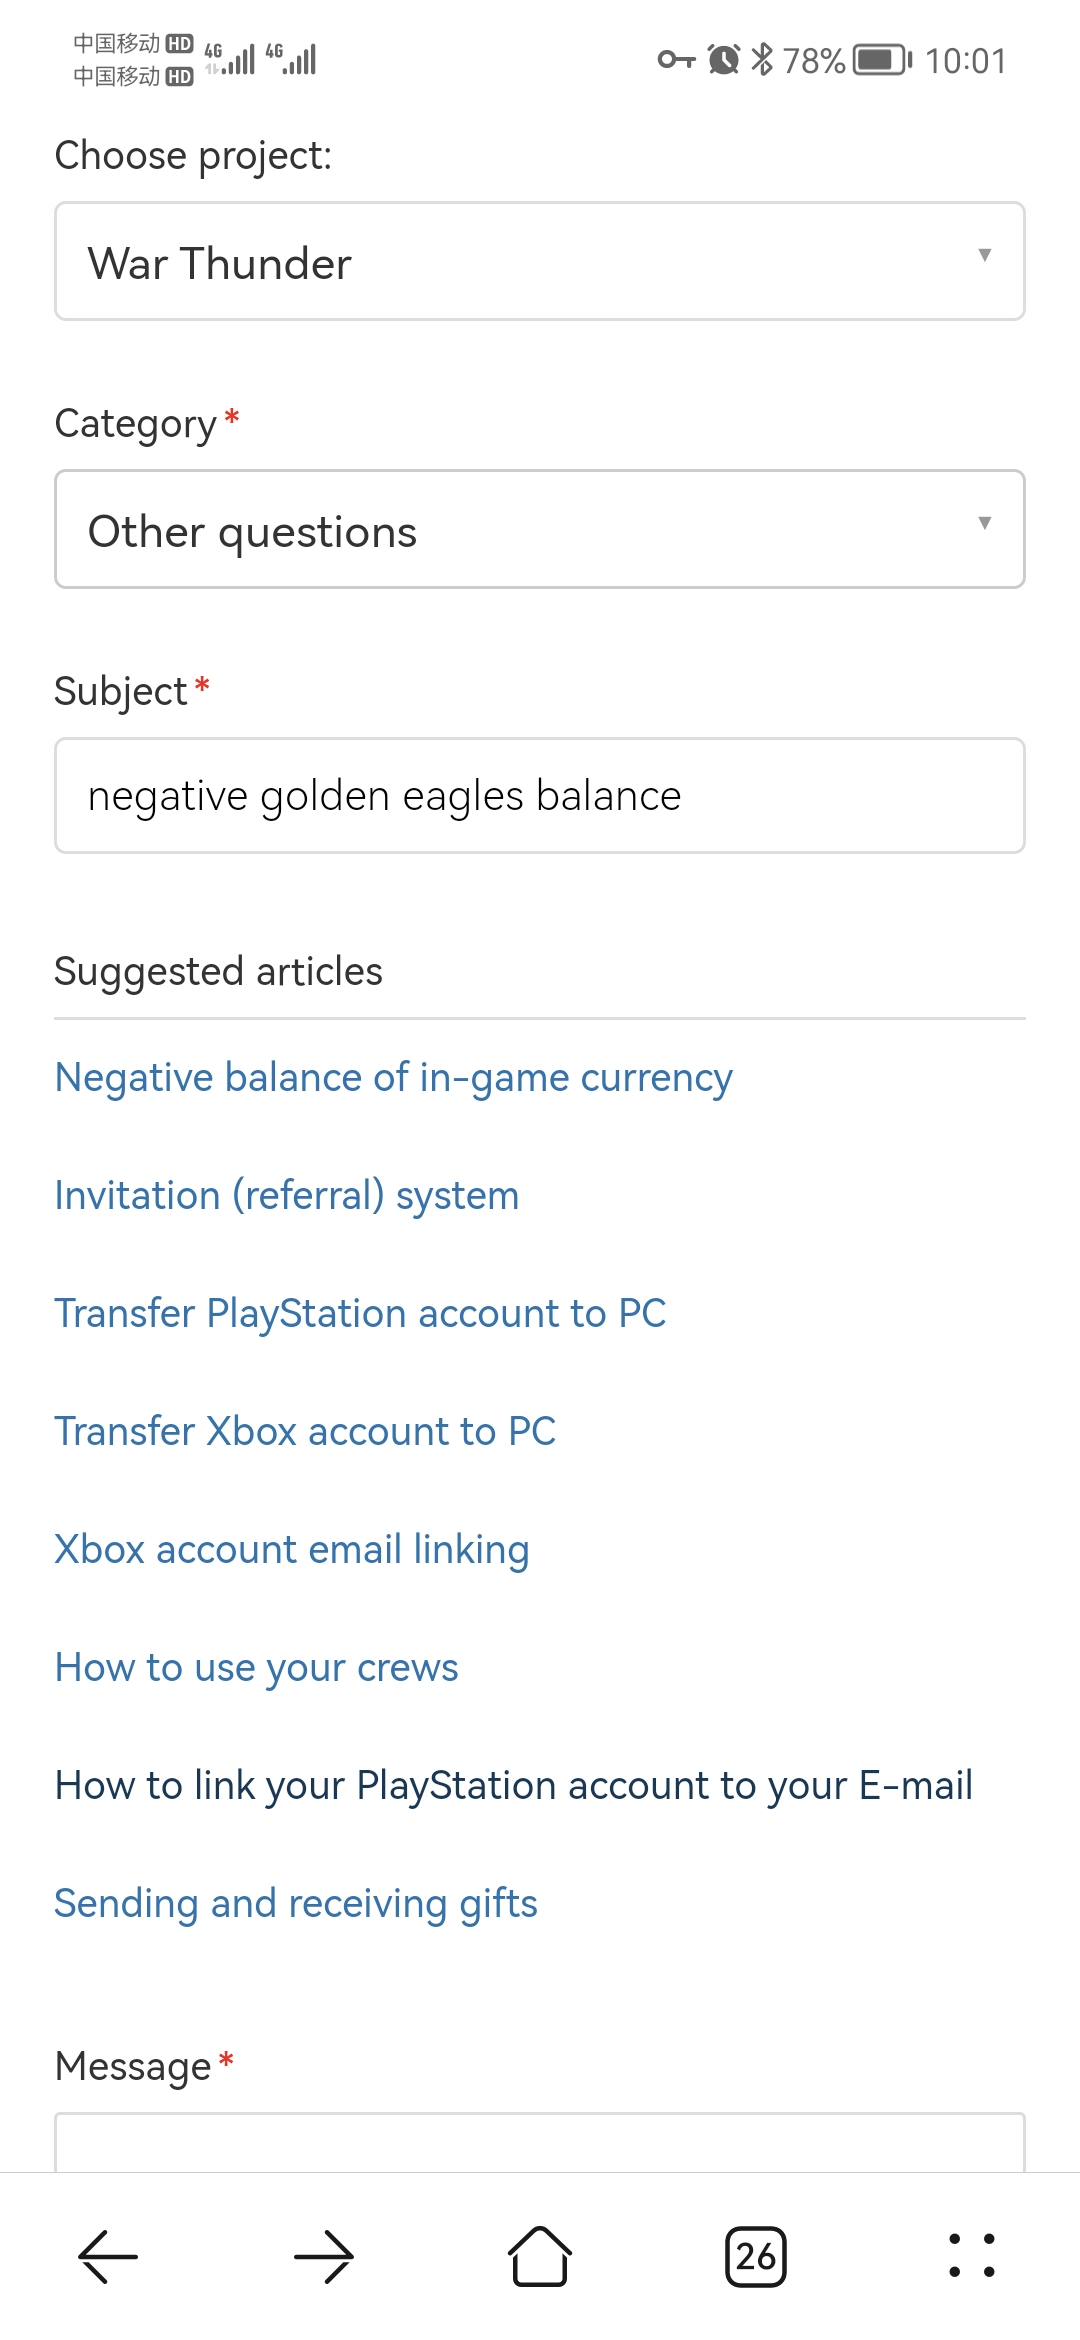Open the browser four-dot menu

(972, 2256)
